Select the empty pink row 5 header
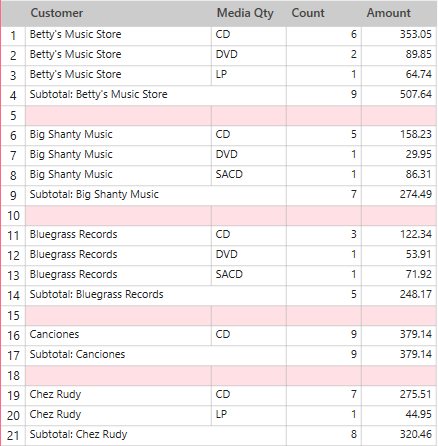 [13, 116]
